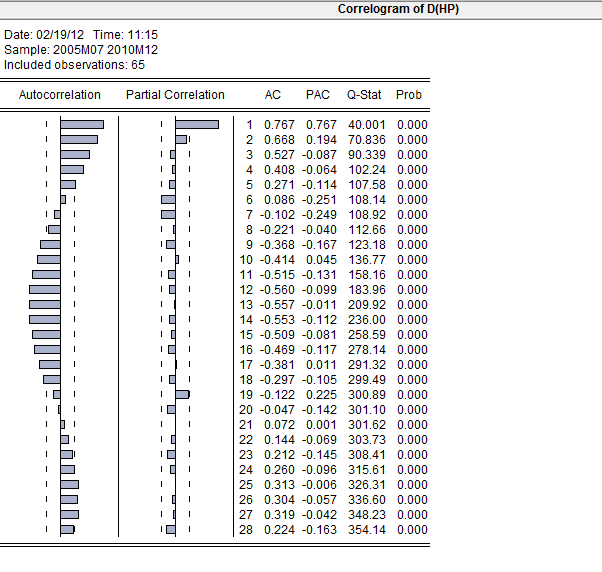Select the Q-Stat value 354.14
Viewport: 602px width, 572px height.
(367, 530)
